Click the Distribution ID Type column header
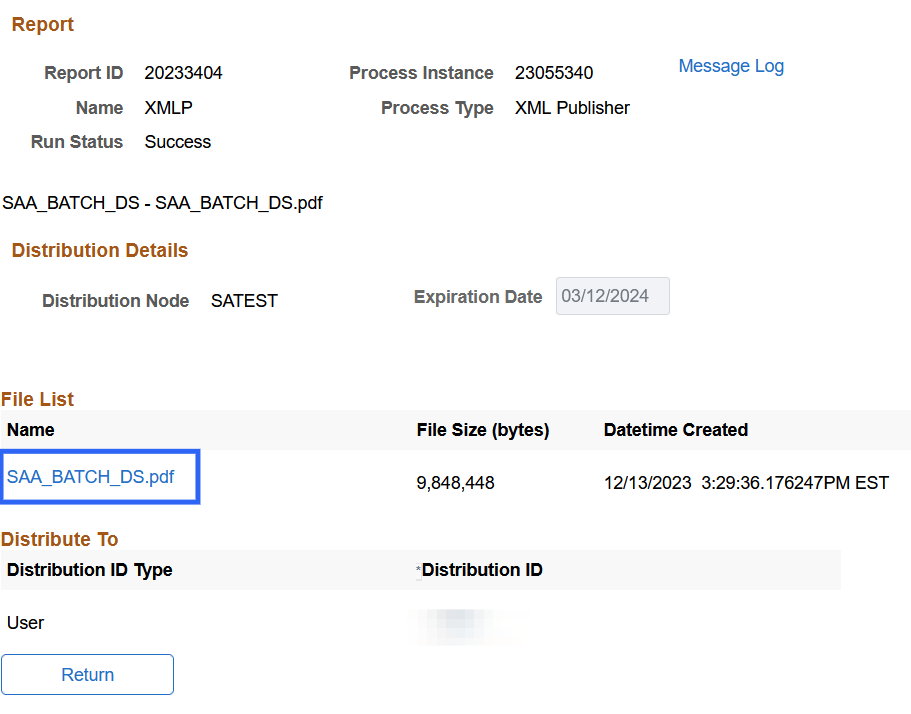Image resolution: width=911 pixels, height=714 pixels. (90, 570)
